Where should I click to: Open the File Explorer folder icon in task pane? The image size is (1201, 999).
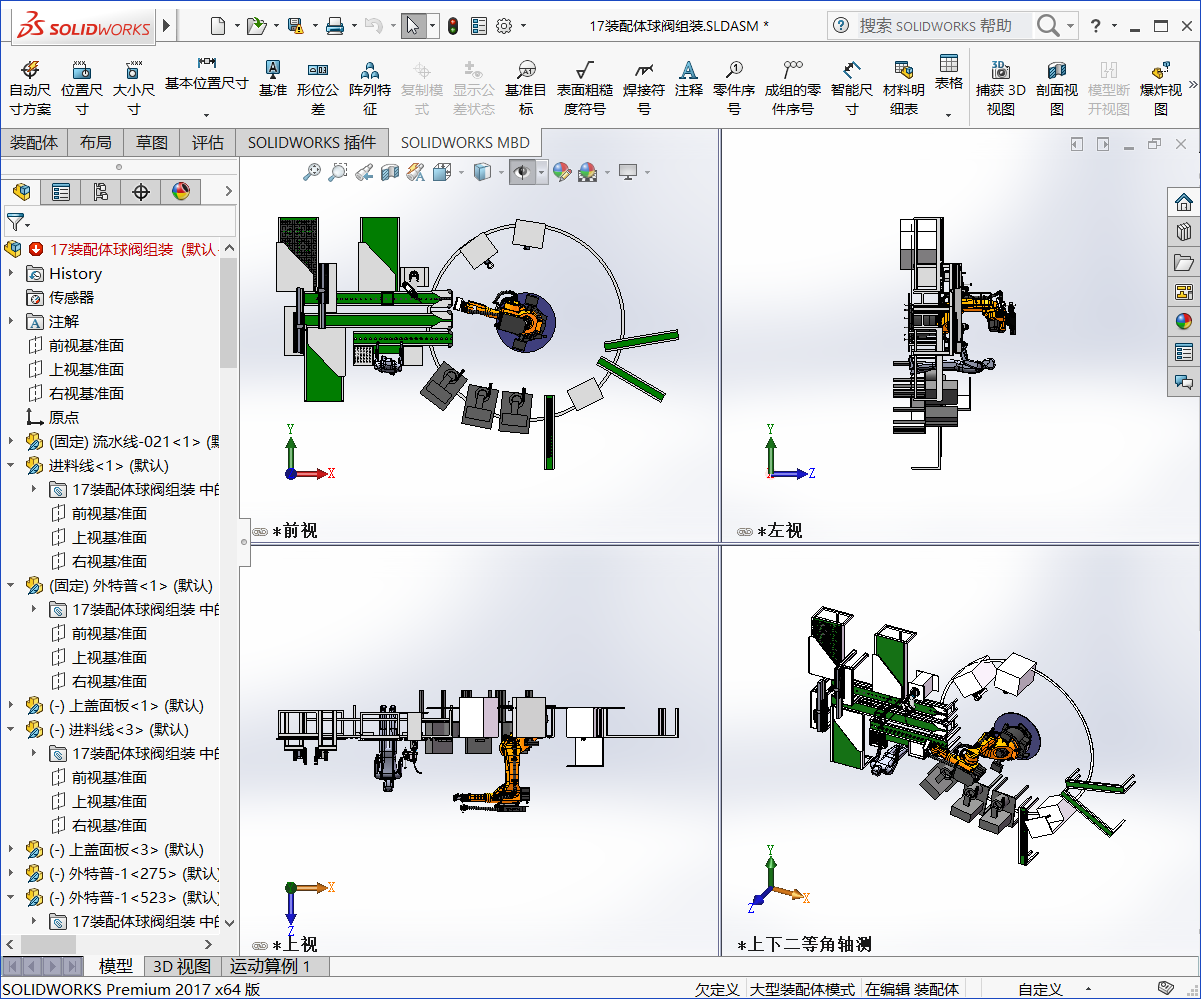click(1184, 262)
